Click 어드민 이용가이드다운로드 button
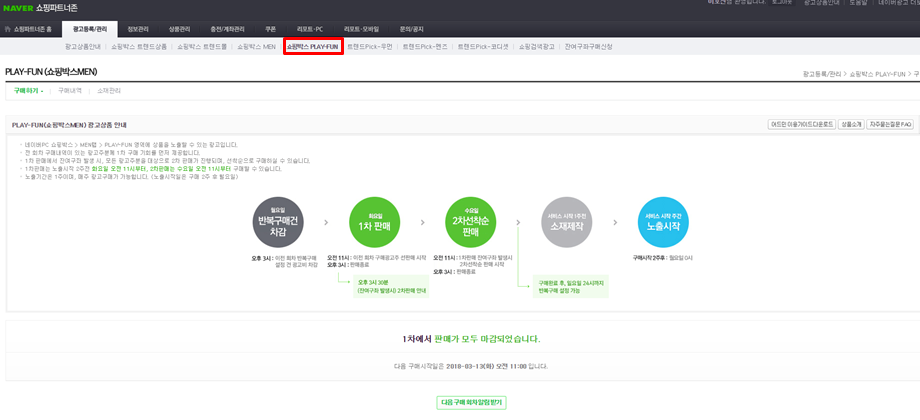920x420 pixels. [801, 125]
